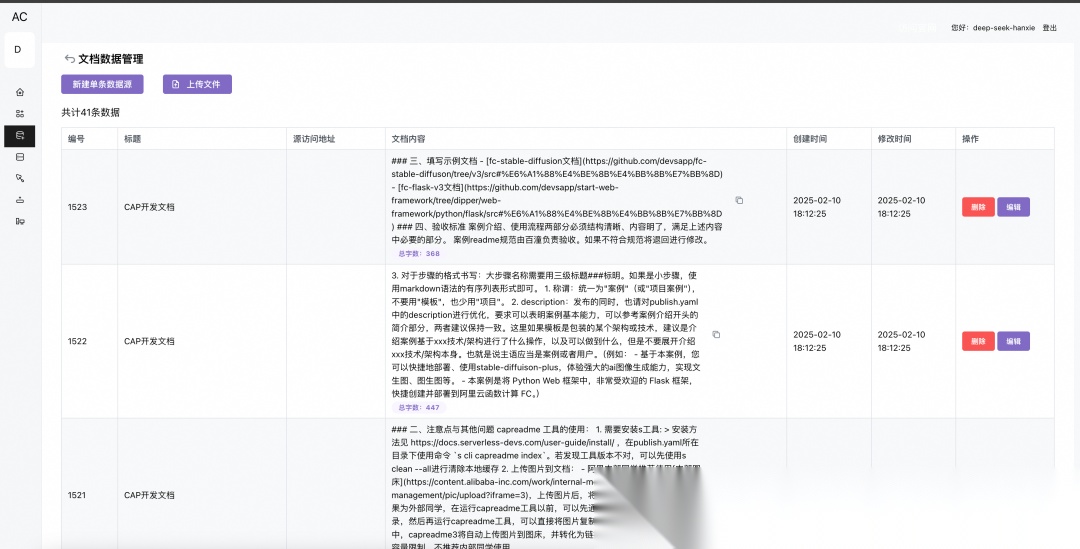1080x549 pixels.
Task: Click creation time of row 1523
Action: tap(817, 207)
